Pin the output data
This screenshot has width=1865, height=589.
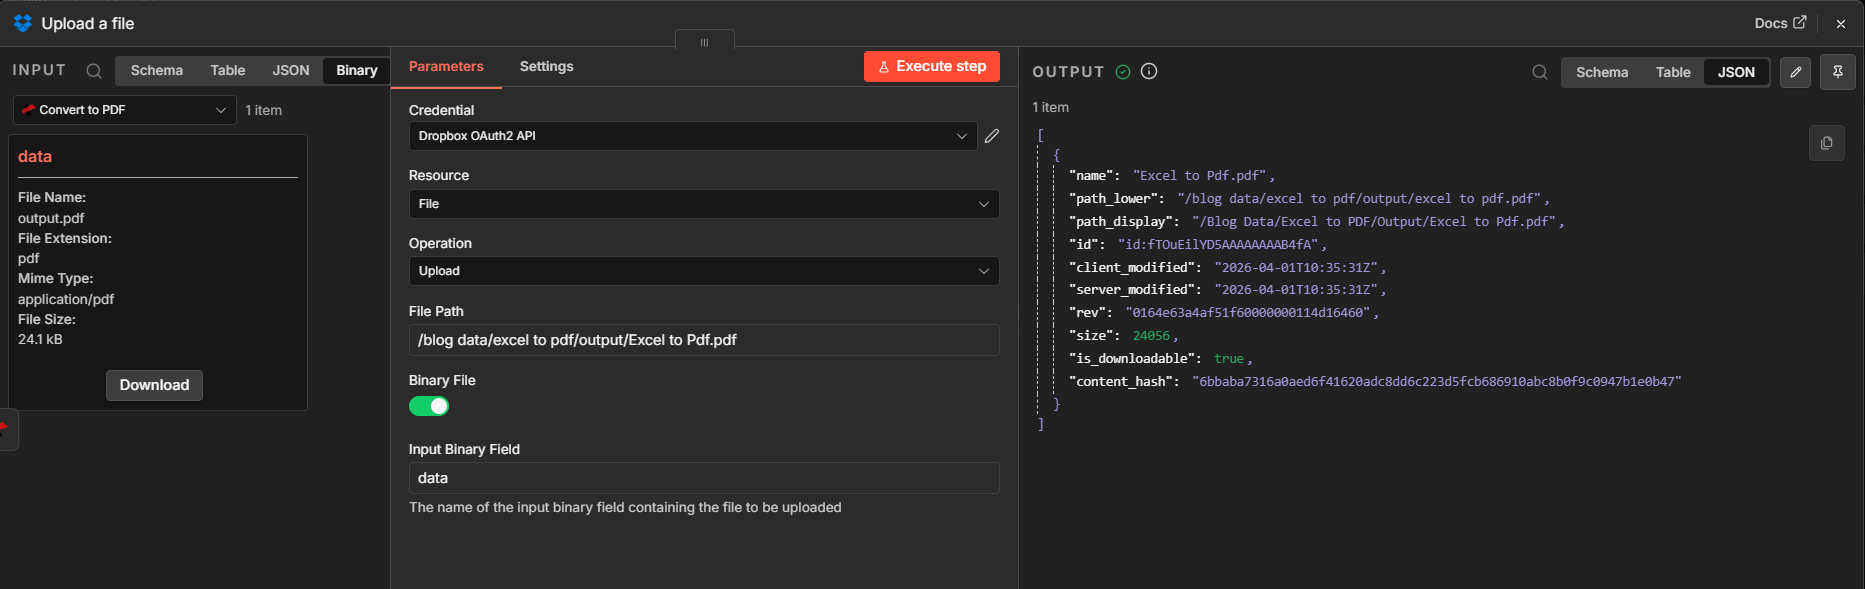[1837, 72]
